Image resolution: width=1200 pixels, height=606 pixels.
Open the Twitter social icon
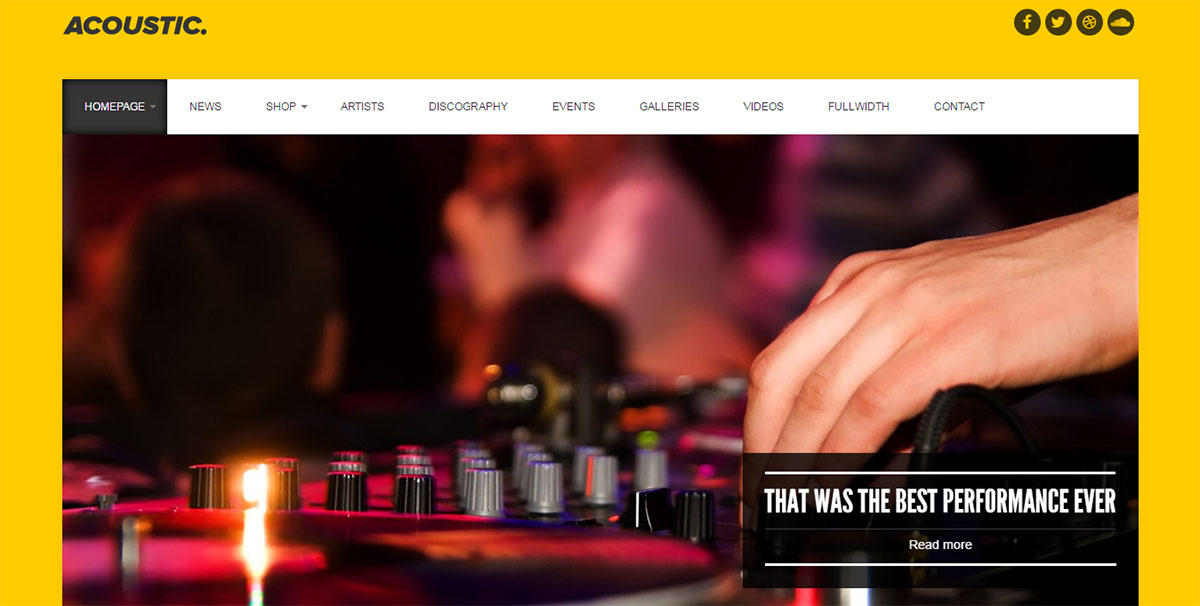pyautogui.click(x=1058, y=22)
